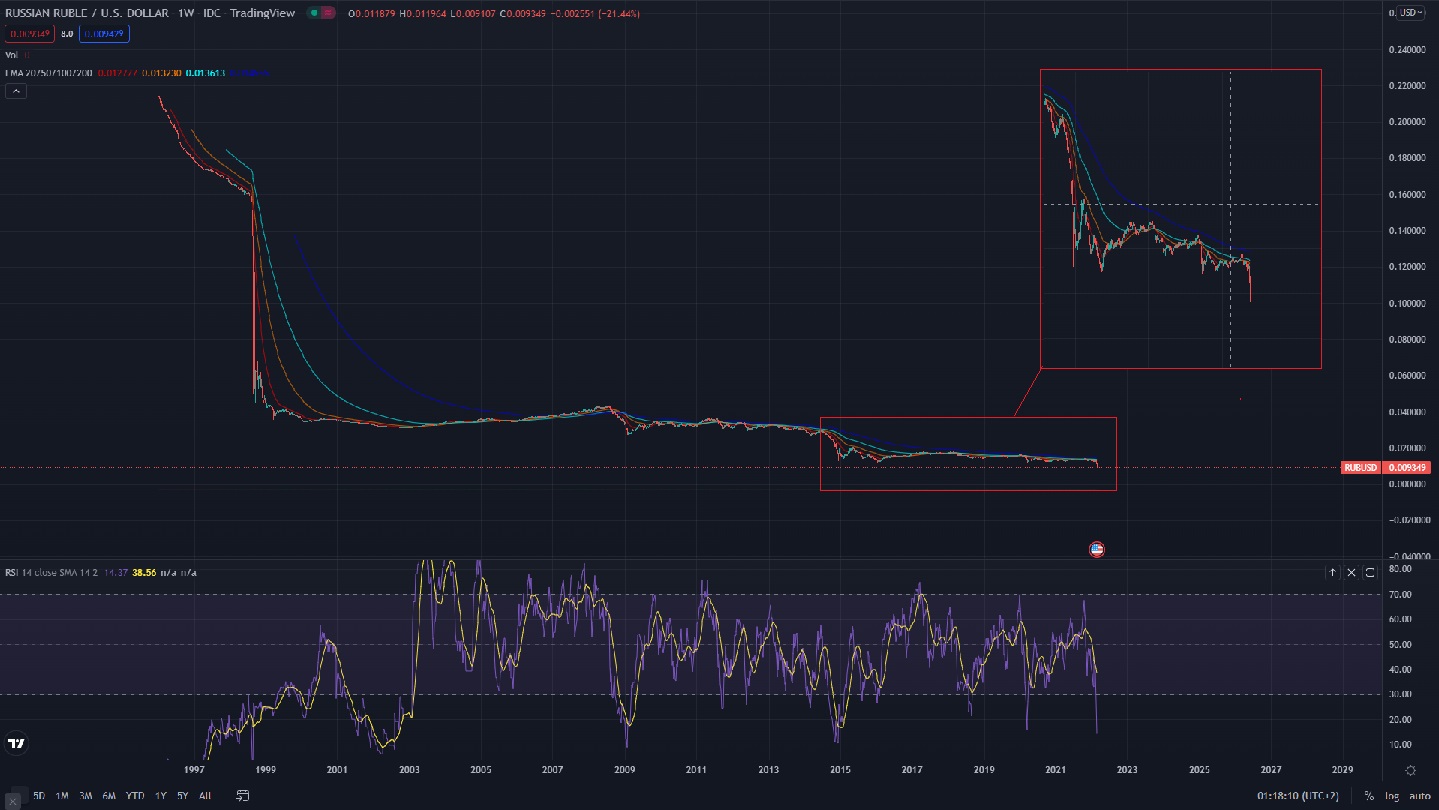
Task: Select the YTD time range
Action: pyautogui.click(x=135, y=796)
